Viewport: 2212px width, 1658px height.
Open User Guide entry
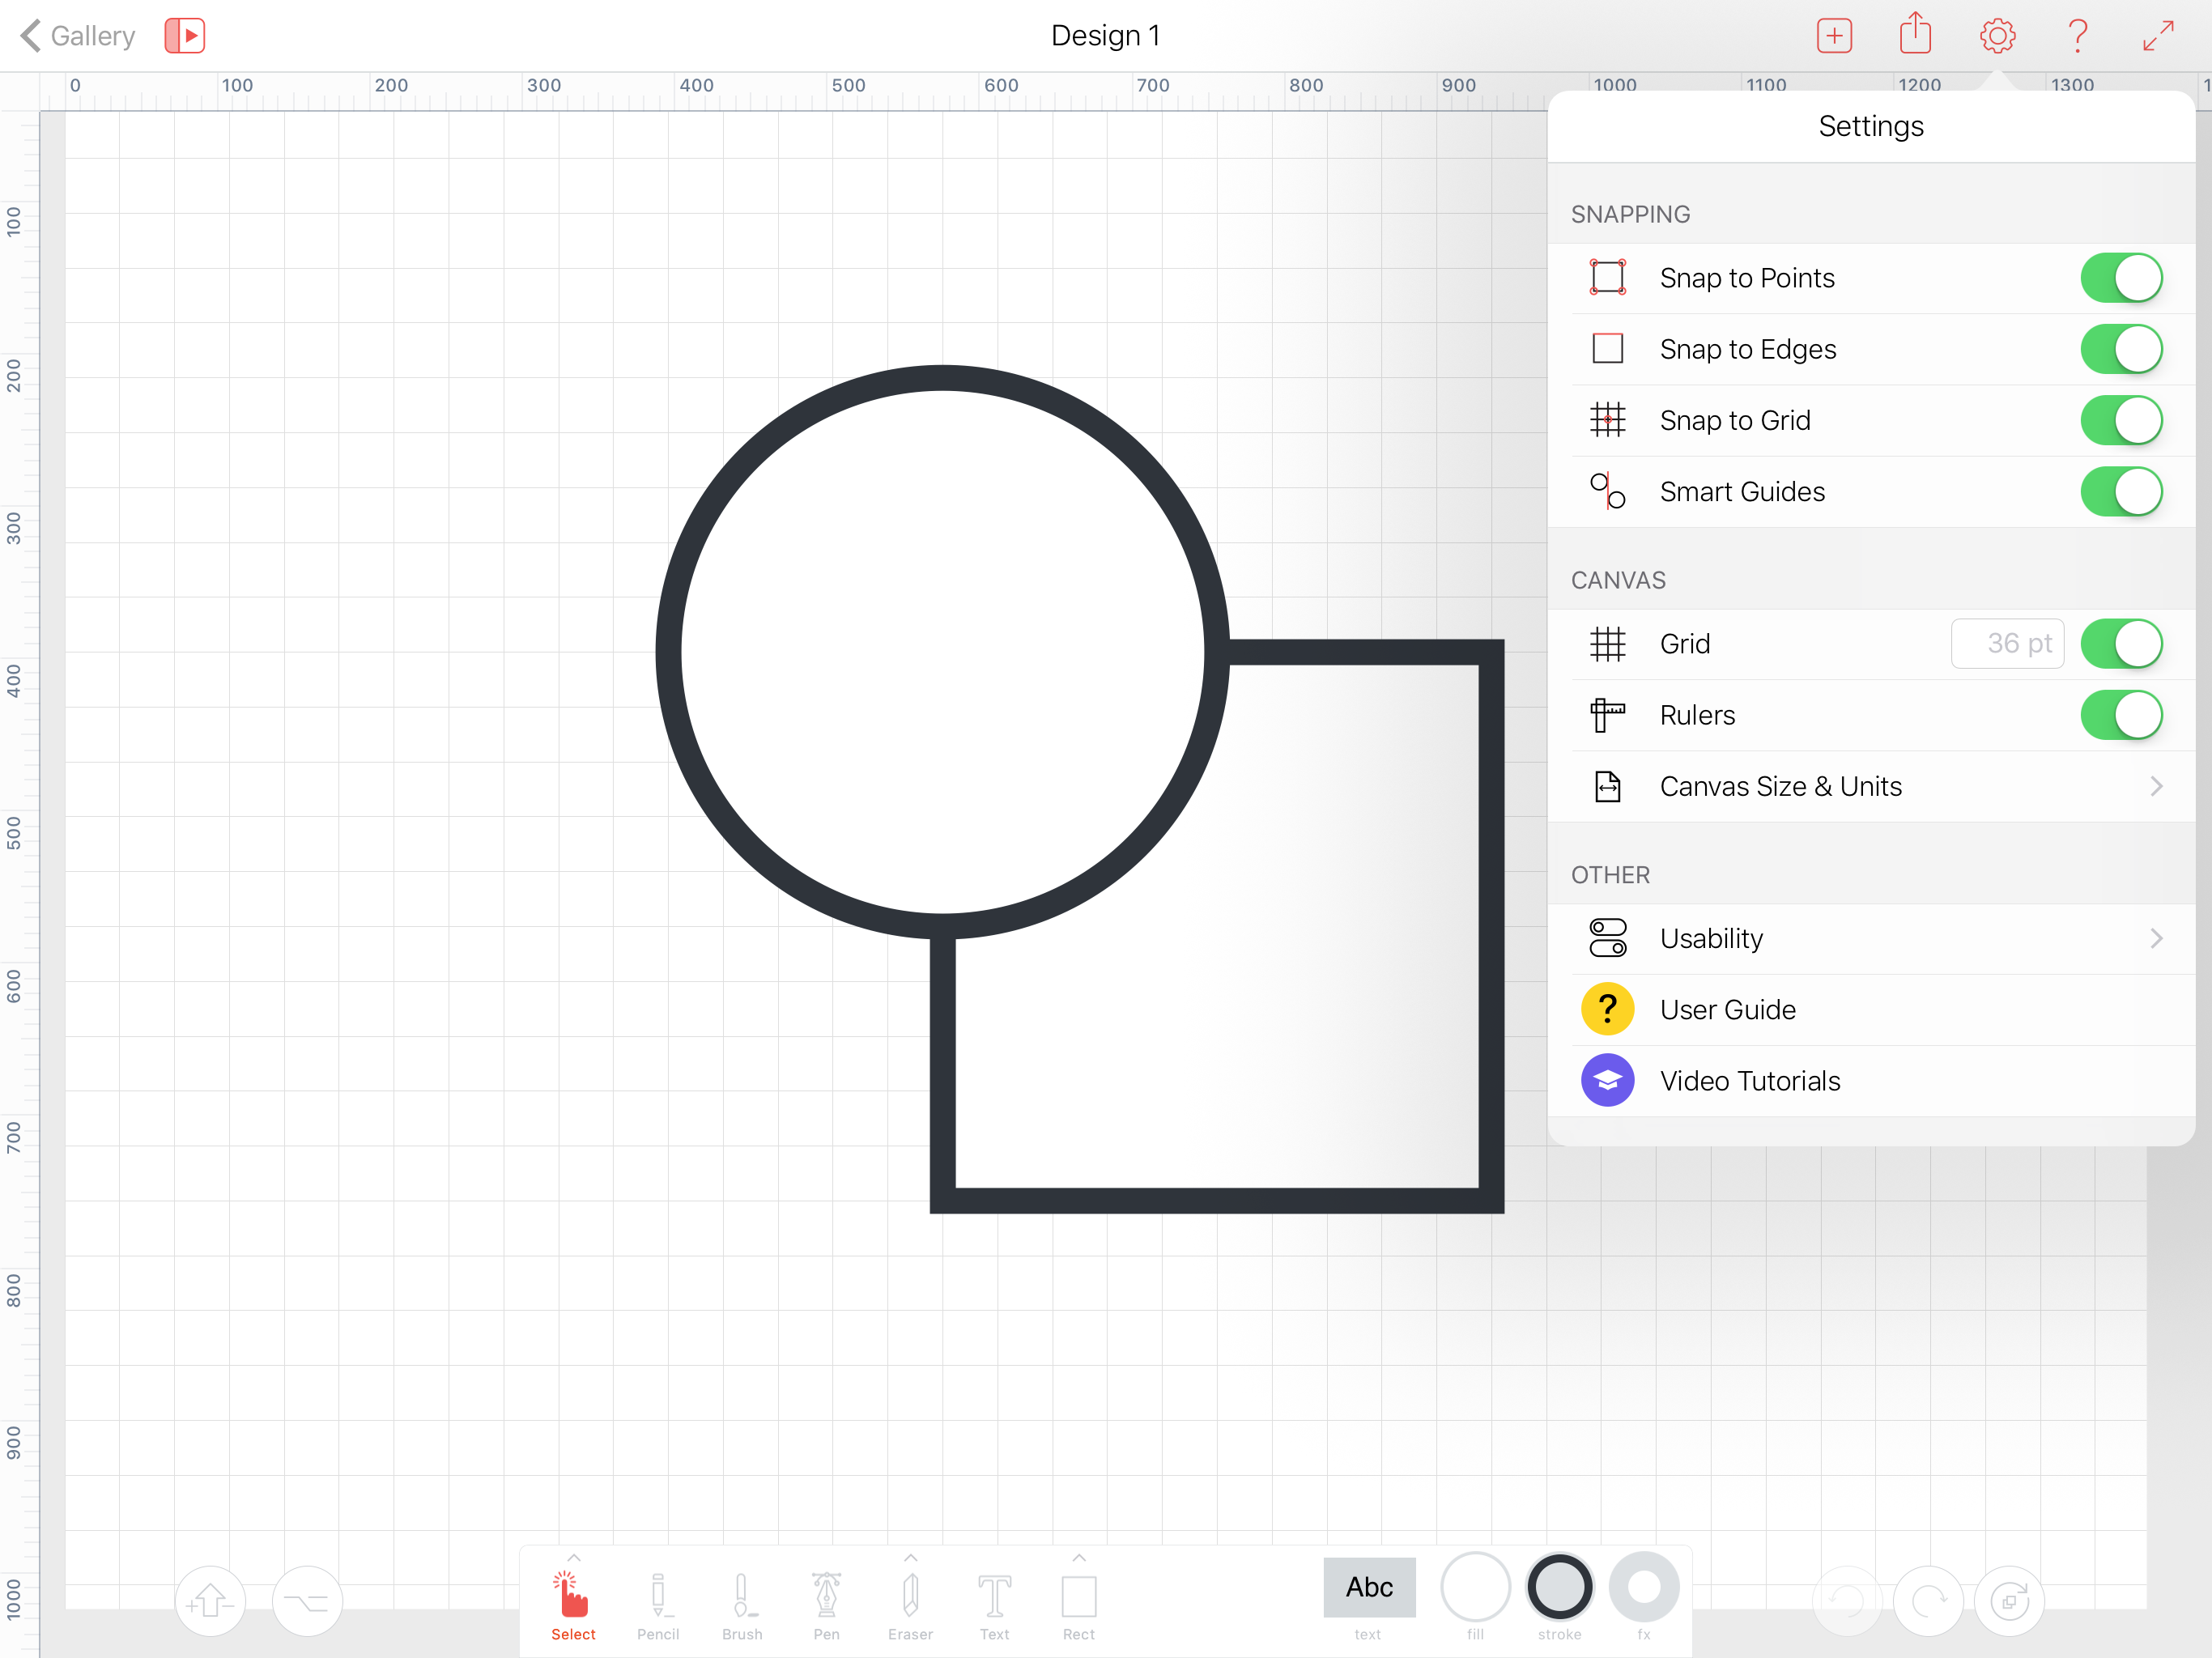click(x=1870, y=1009)
